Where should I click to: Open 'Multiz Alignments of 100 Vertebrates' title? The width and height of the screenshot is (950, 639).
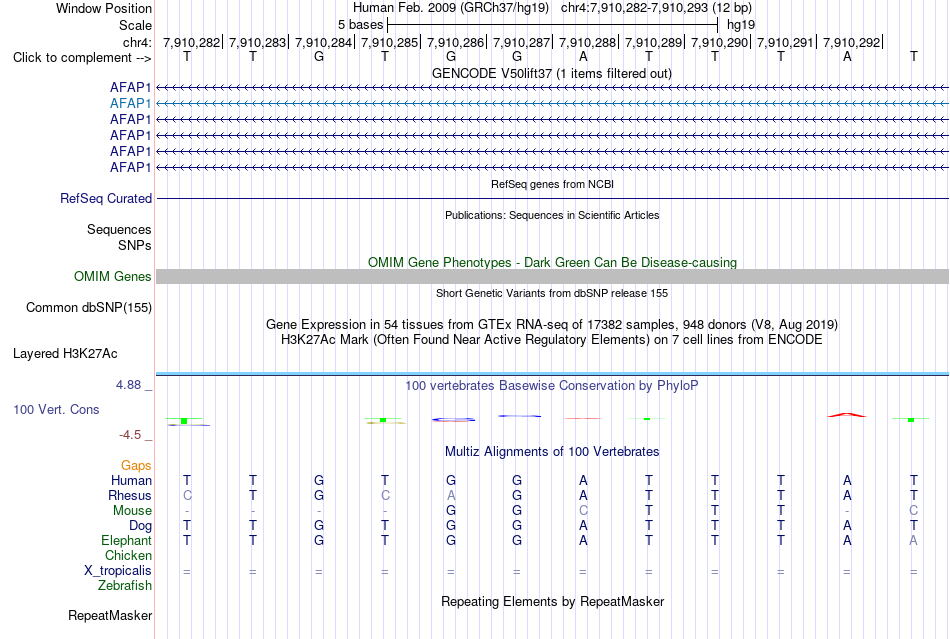552,452
